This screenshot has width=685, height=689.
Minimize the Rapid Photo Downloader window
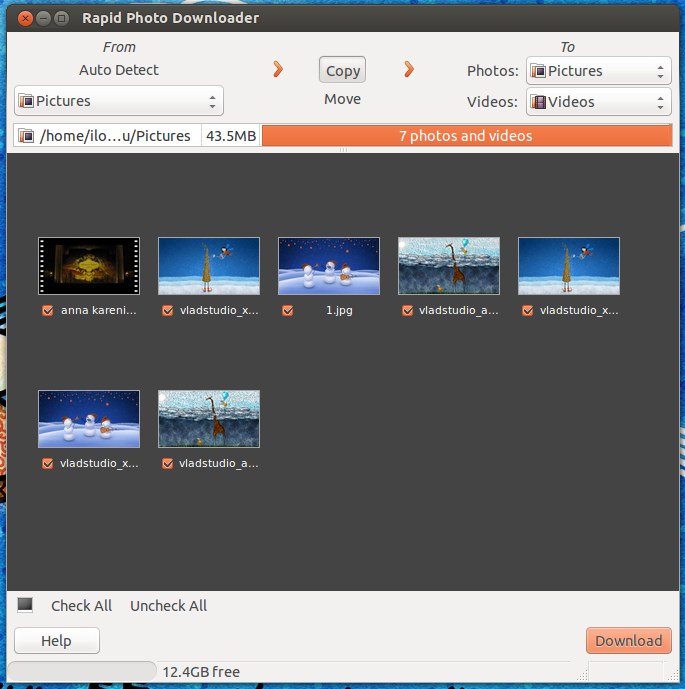coord(43,18)
